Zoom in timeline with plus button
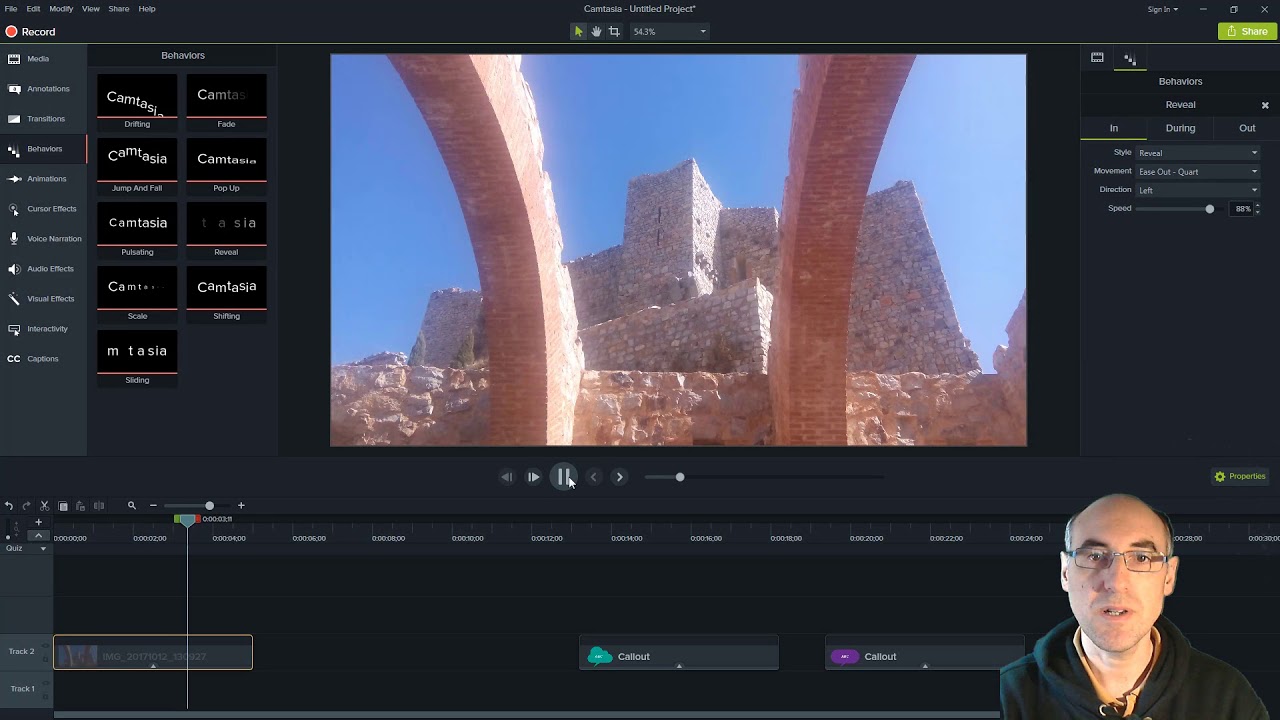Viewport: 1280px width, 720px height. coord(241,506)
